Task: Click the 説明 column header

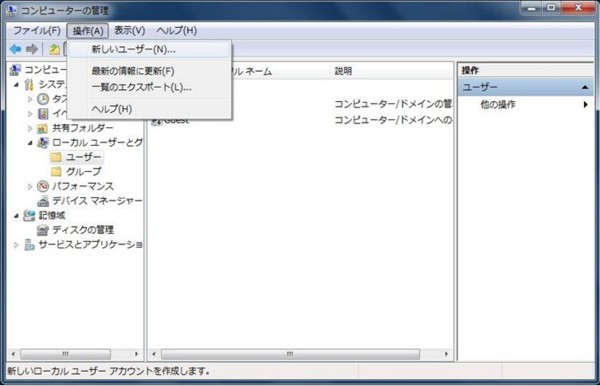Action: coord(391,71)
